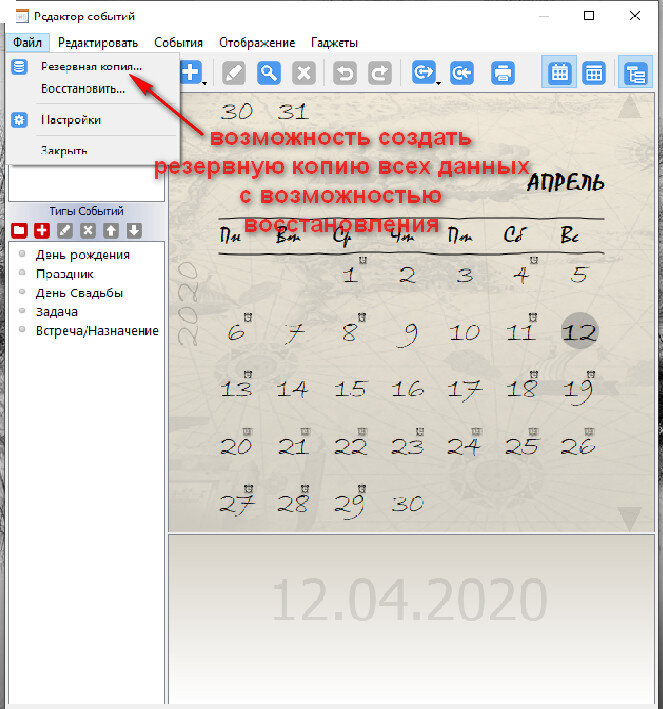
Task: Open the События menu
Action: coord(178,43)
